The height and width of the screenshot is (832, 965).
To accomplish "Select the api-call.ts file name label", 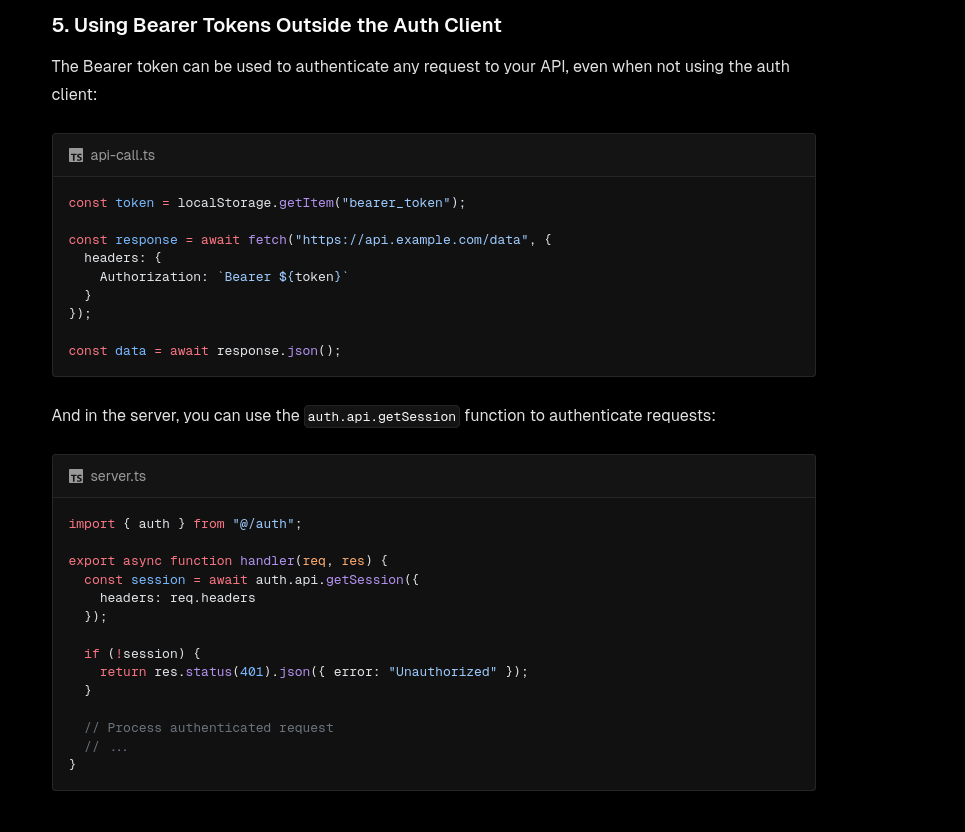I will (122, 156).
